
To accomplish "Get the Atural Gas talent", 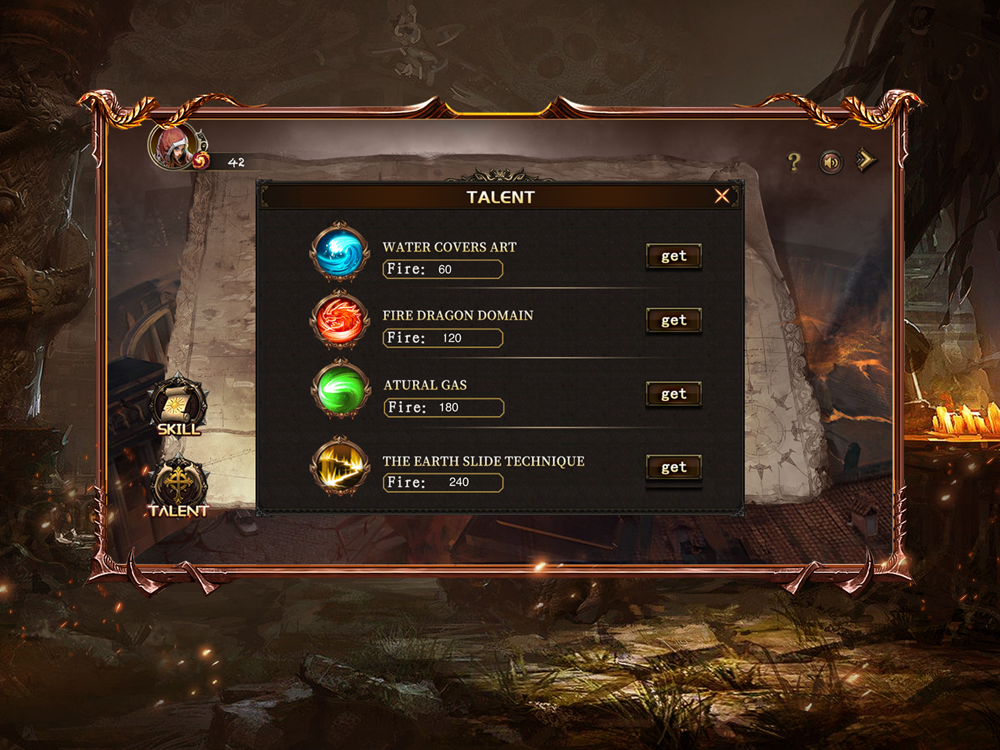I will tap(673, 394).
